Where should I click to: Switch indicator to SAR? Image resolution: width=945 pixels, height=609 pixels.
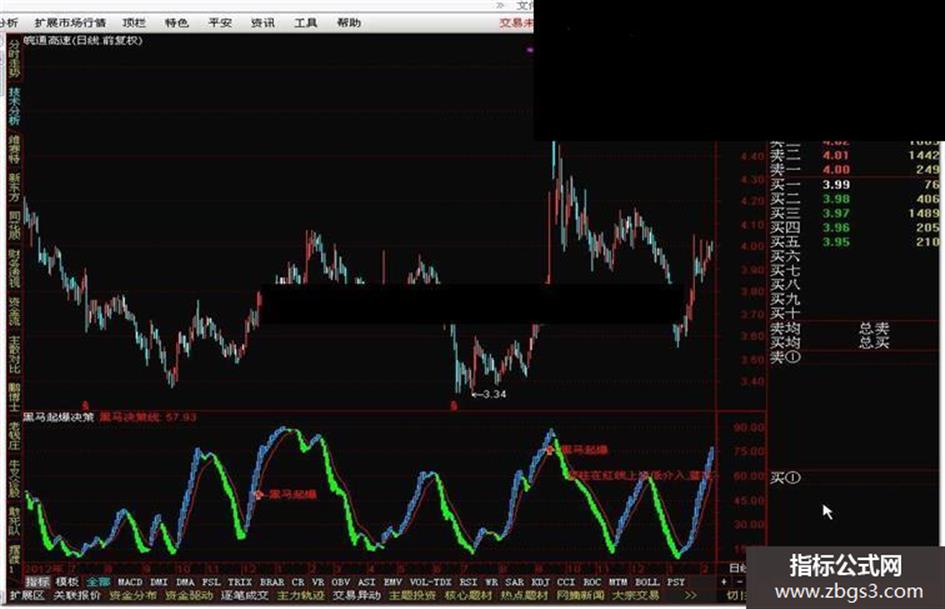click(514, 582)
